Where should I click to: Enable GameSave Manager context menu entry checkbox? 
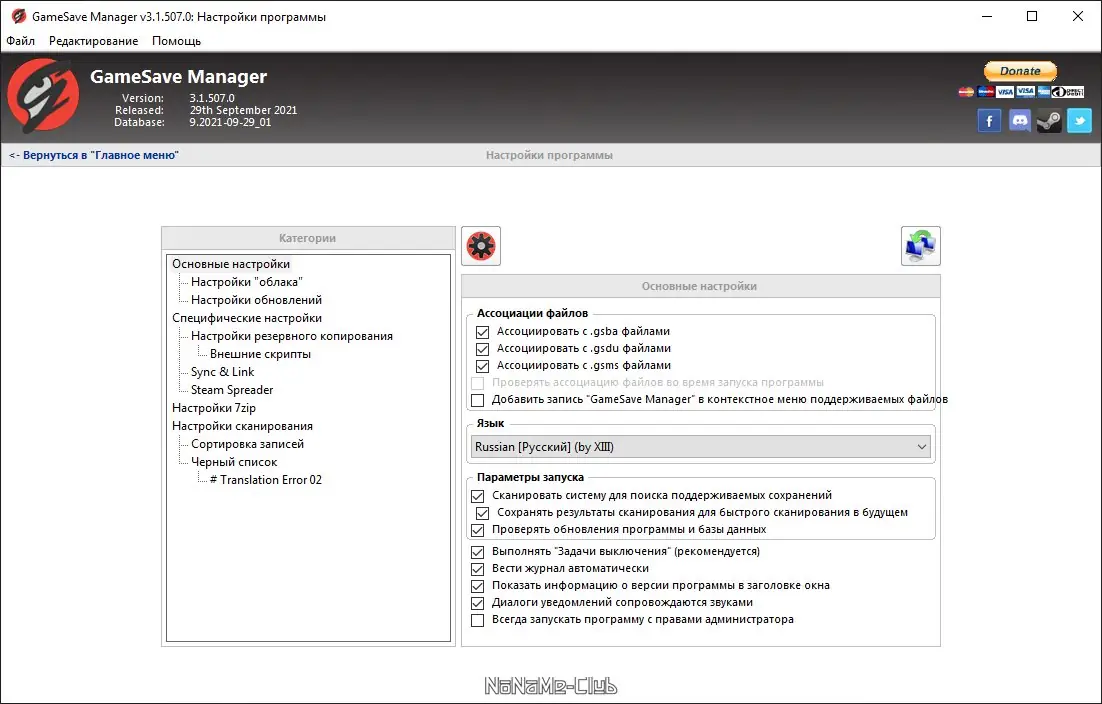[x=478, y=400]
